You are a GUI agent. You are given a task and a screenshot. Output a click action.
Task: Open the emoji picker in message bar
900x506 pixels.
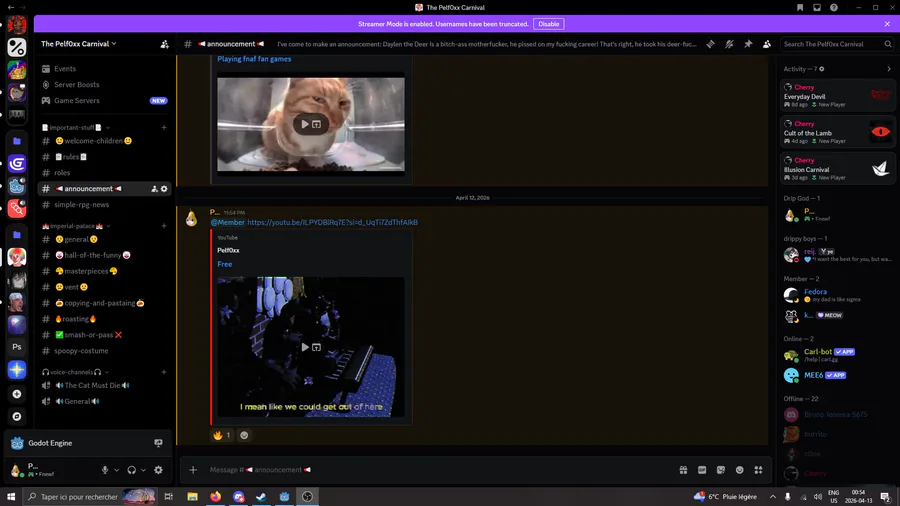[x=739, y=470]
